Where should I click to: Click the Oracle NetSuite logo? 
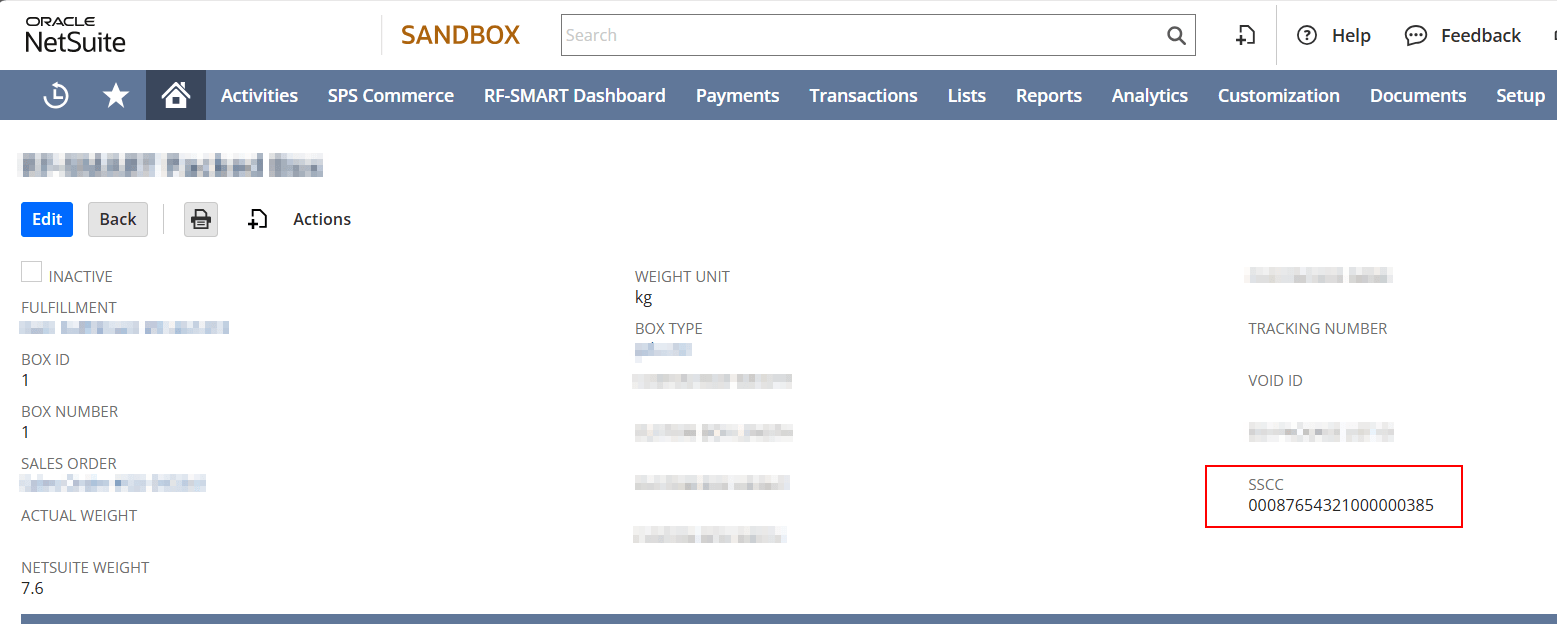pyautogui.click(x=75, y=34)
